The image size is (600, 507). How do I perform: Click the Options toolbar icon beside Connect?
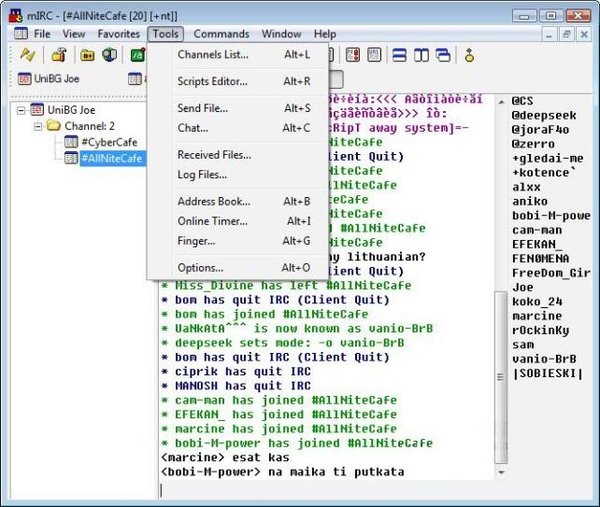pos(59,55)
